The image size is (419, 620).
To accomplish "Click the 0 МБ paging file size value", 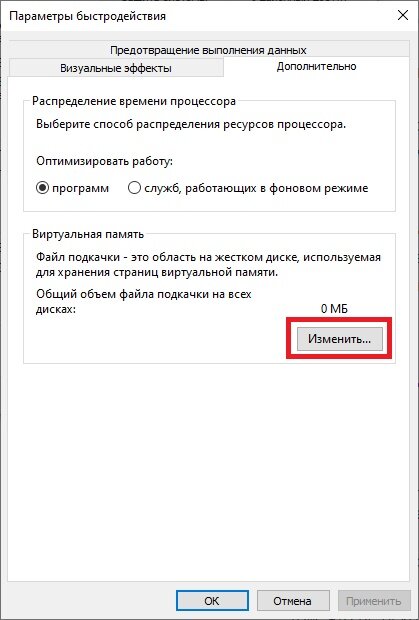I will [x=334, y=308].
